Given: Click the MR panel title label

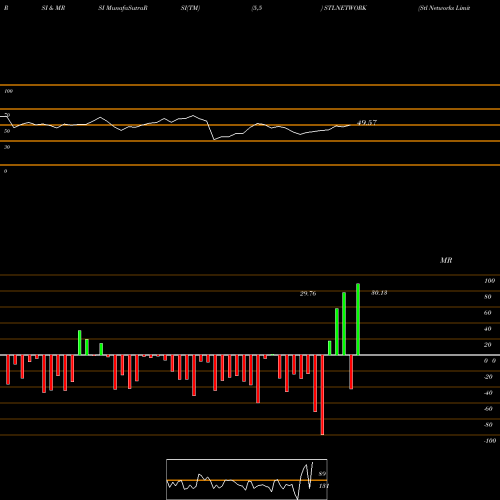Looking at the screenshot, I should point(446,260).
